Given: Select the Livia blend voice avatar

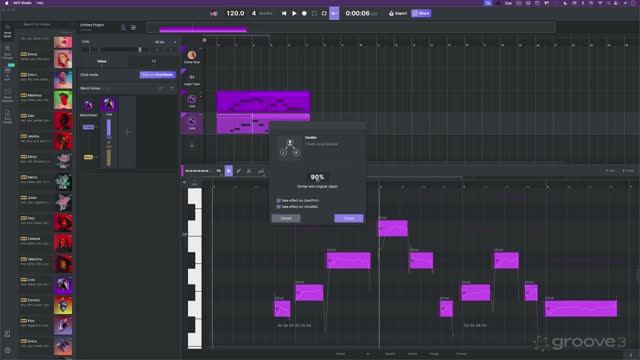Looking at the screenshot, I should click(109, 104).
